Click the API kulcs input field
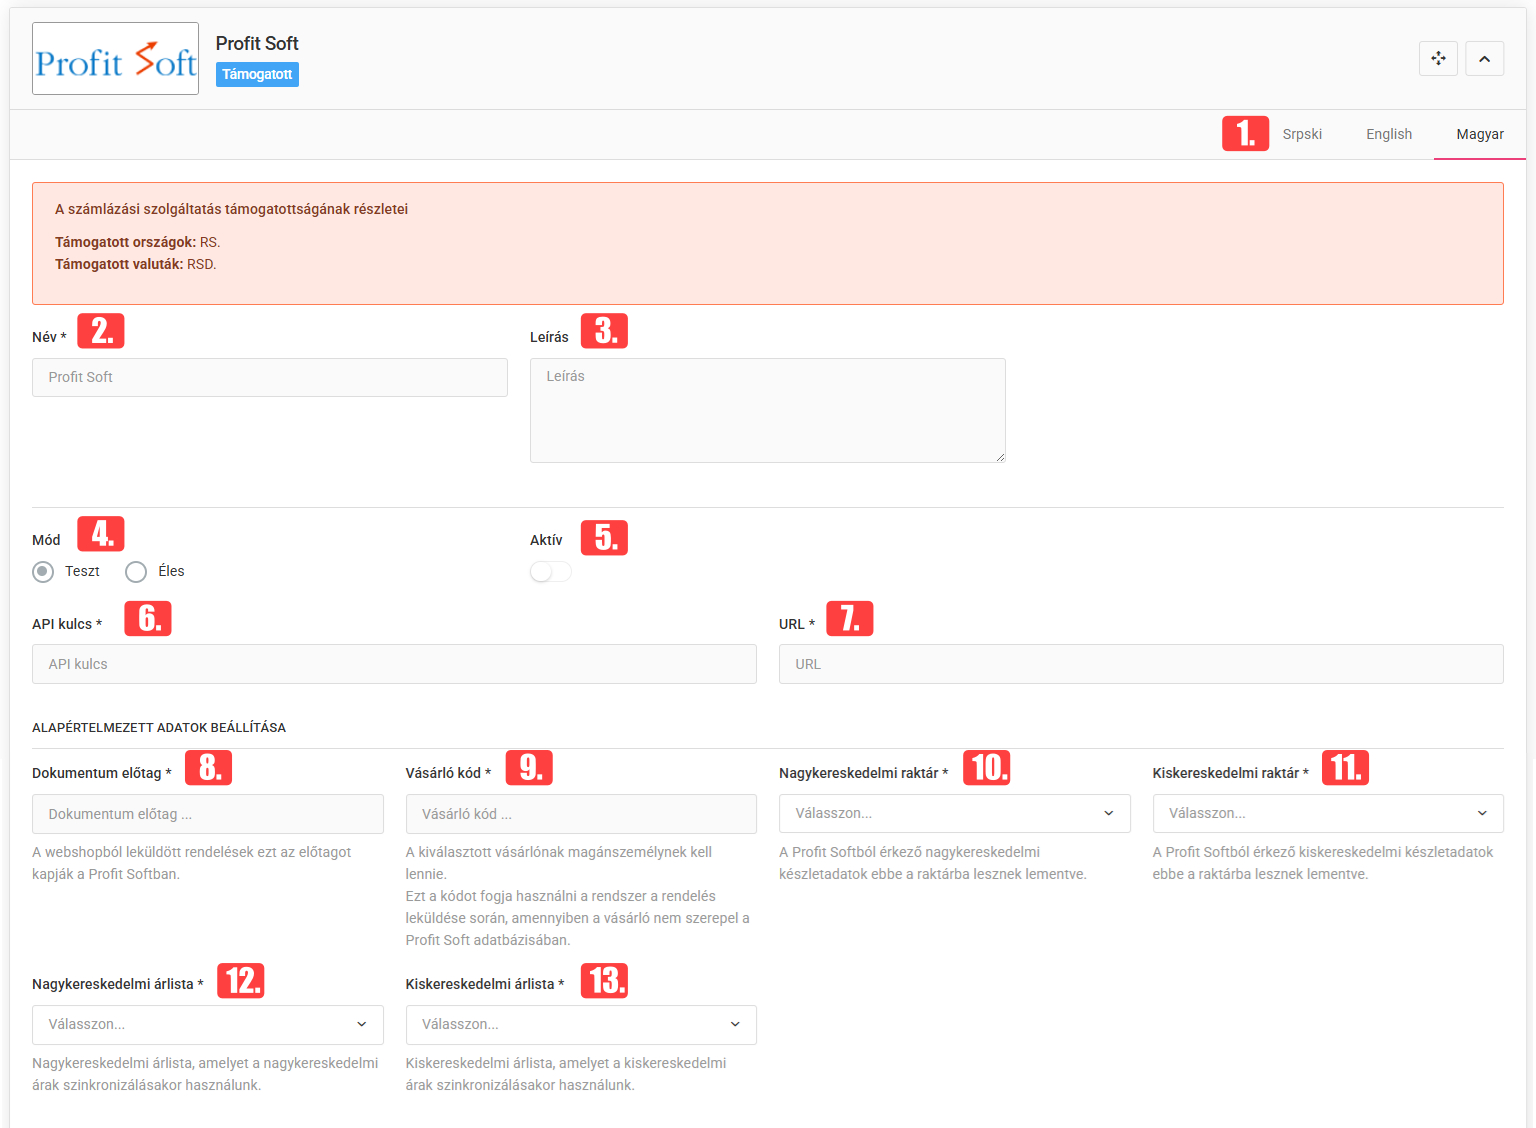This screenshot has height=1128, width=1536. (394, 664)
